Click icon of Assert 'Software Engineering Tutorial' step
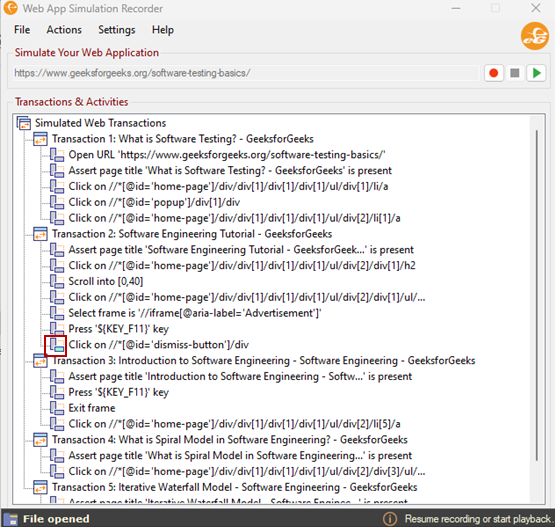 tap(57, 250)
